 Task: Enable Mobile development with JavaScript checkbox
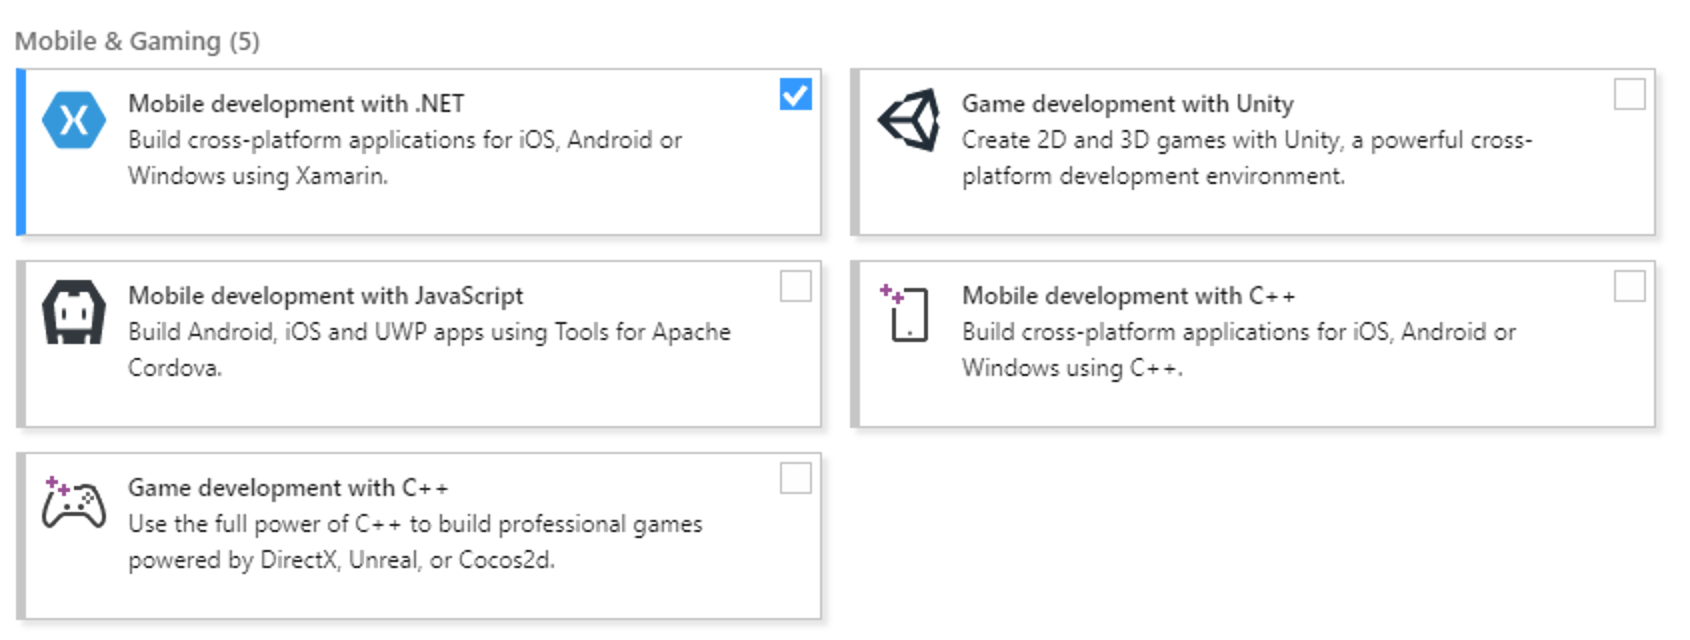(x=796, y=287)
